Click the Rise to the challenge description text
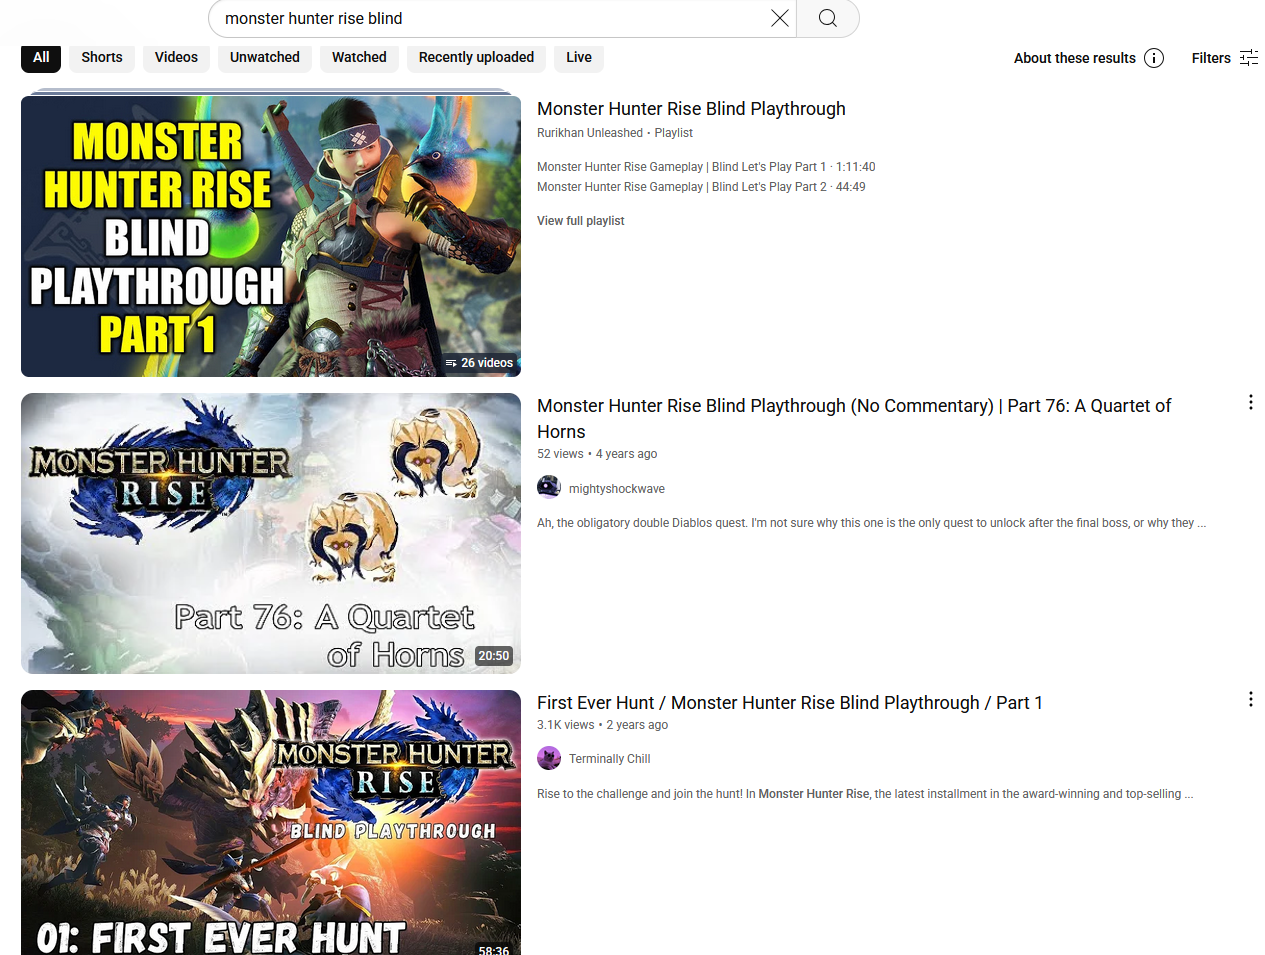 (x=865, y=794)
